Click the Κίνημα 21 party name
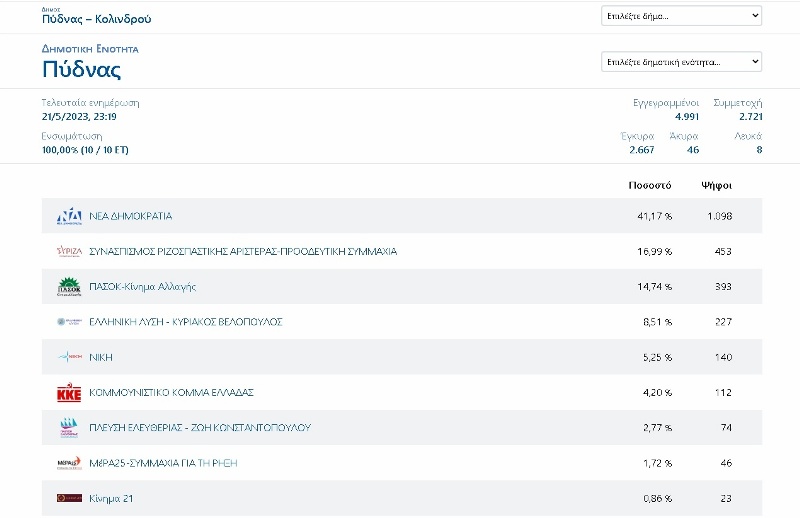800x518 pixels. [x=111, y=499]
